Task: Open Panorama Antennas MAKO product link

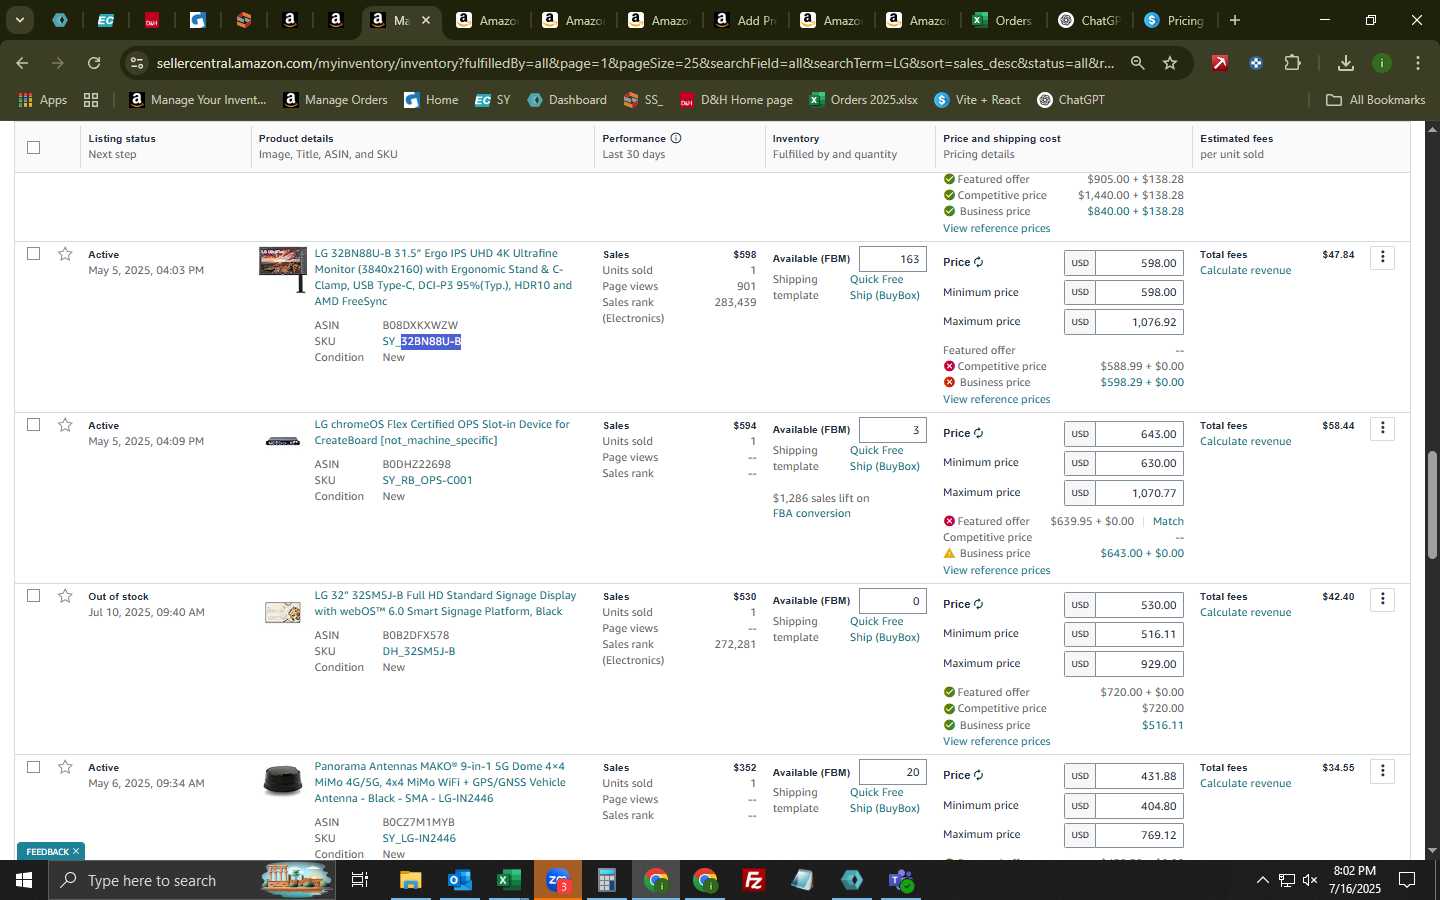Action: (x=440, y=782)
